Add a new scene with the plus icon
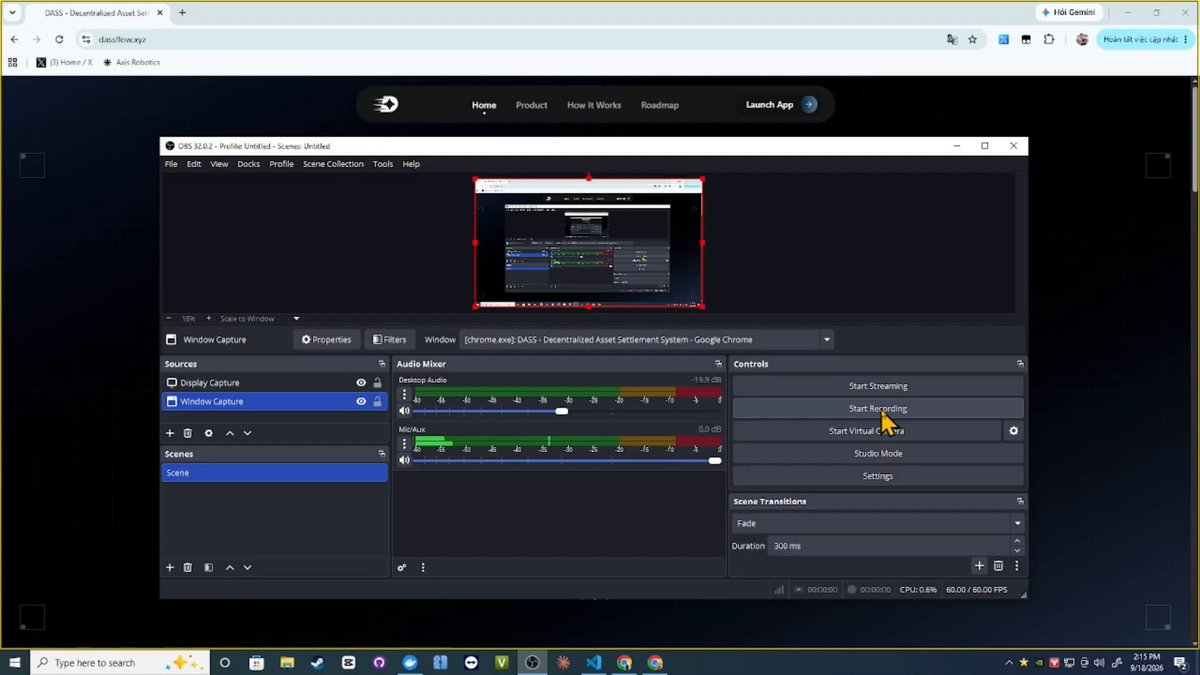This screenshot has height=675, width=1200. (170, 567)
